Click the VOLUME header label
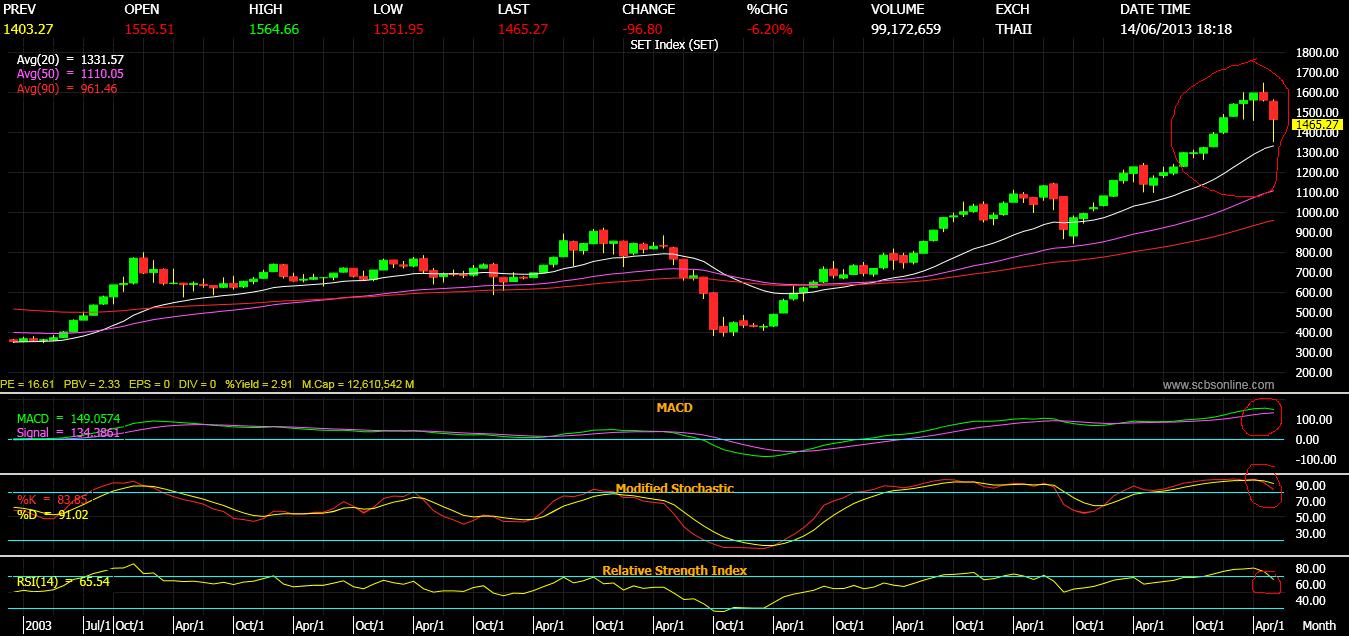 tap(898, 9)
